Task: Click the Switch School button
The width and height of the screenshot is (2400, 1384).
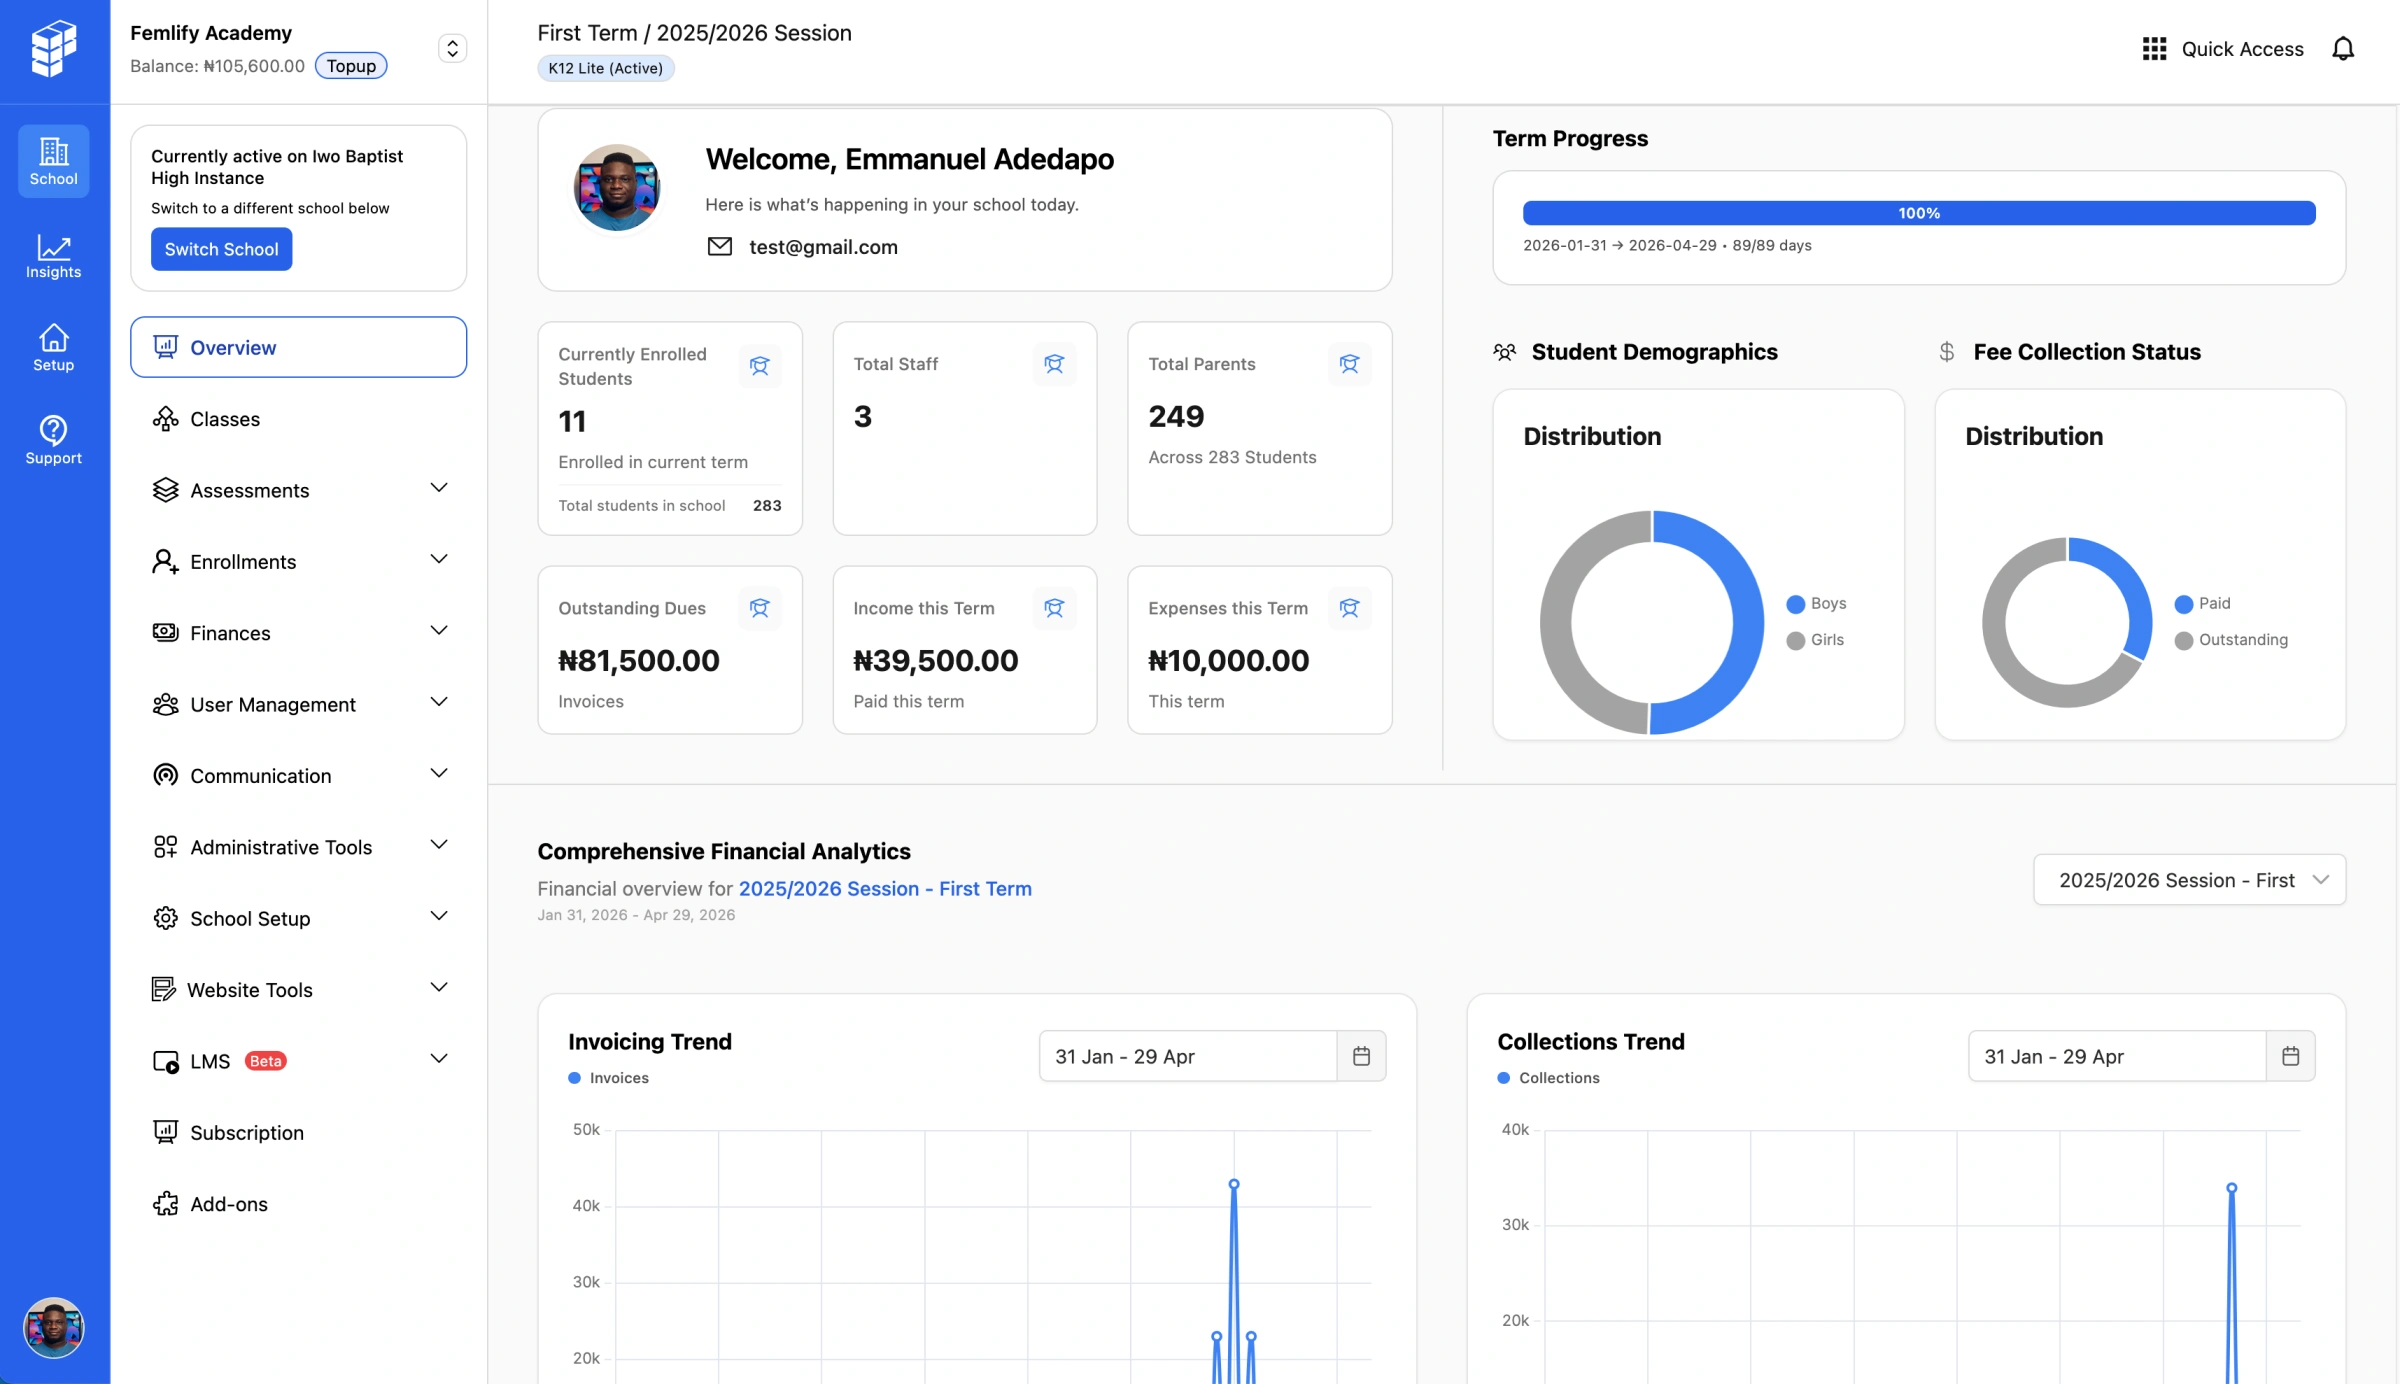Action: click(221, 249)
